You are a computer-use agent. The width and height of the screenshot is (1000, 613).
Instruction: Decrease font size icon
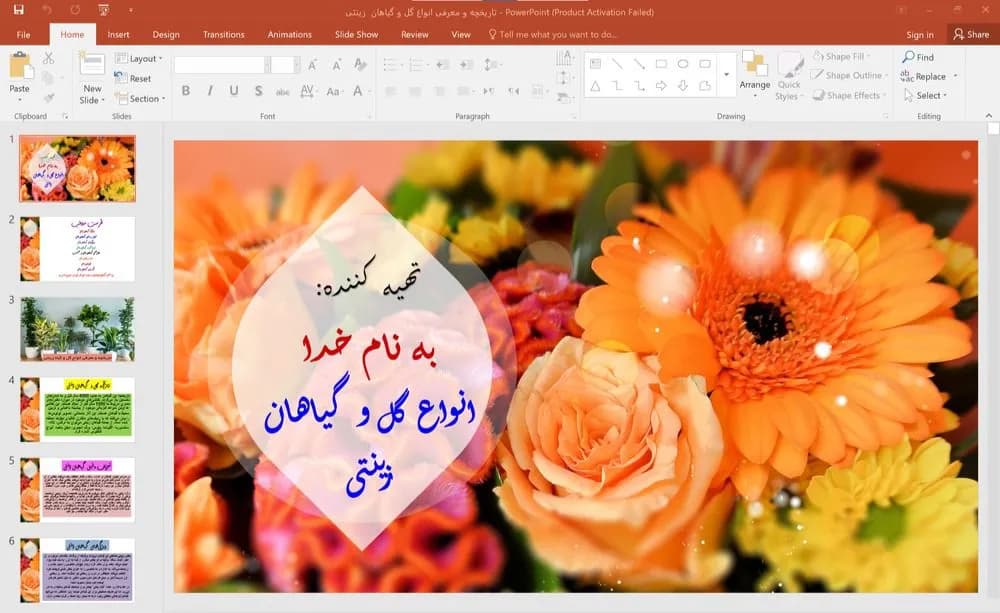336,64
